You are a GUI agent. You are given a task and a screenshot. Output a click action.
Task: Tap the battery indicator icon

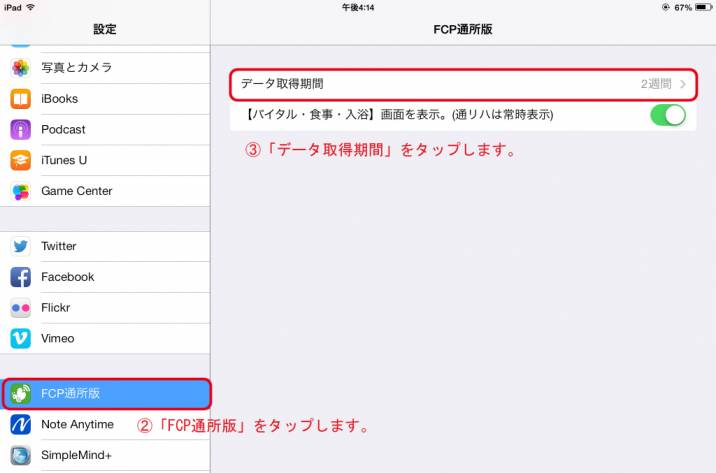pos(703,7)
